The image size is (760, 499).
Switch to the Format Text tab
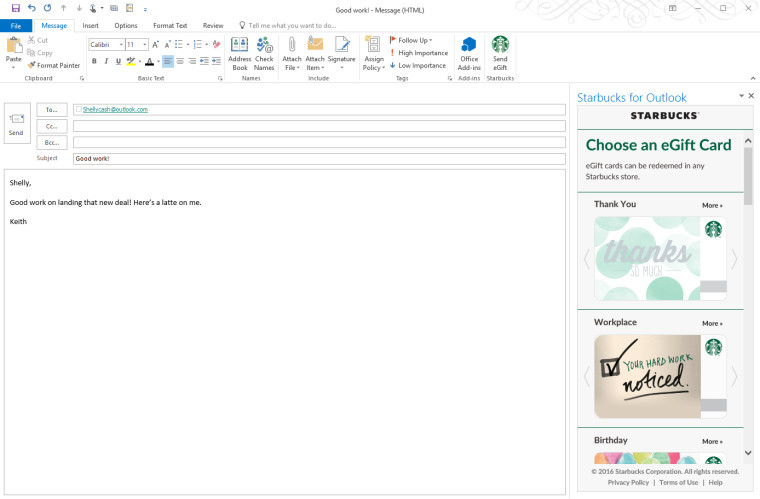[x=170, y=26]
